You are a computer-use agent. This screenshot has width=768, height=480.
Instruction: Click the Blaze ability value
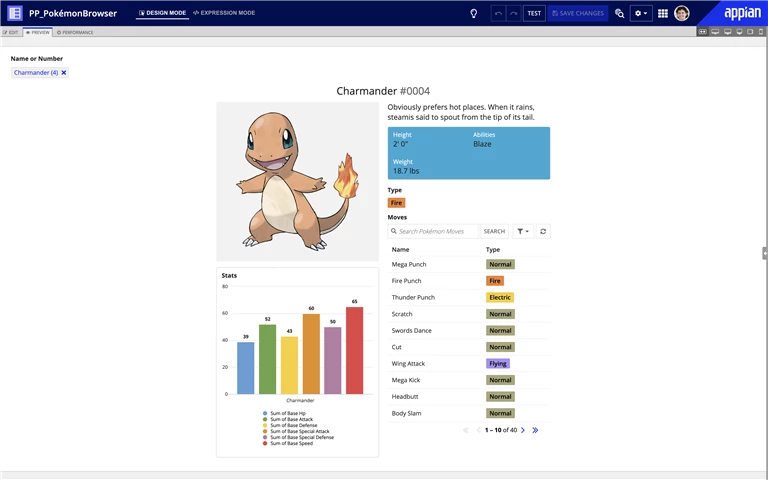[x=482, y=144]
